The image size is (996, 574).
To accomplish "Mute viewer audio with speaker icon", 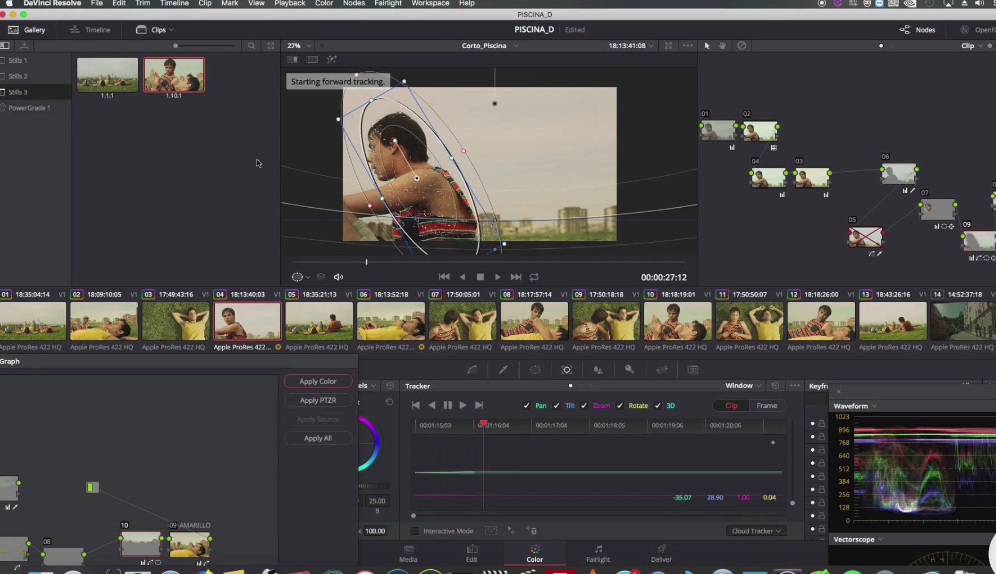I will 338,277.
